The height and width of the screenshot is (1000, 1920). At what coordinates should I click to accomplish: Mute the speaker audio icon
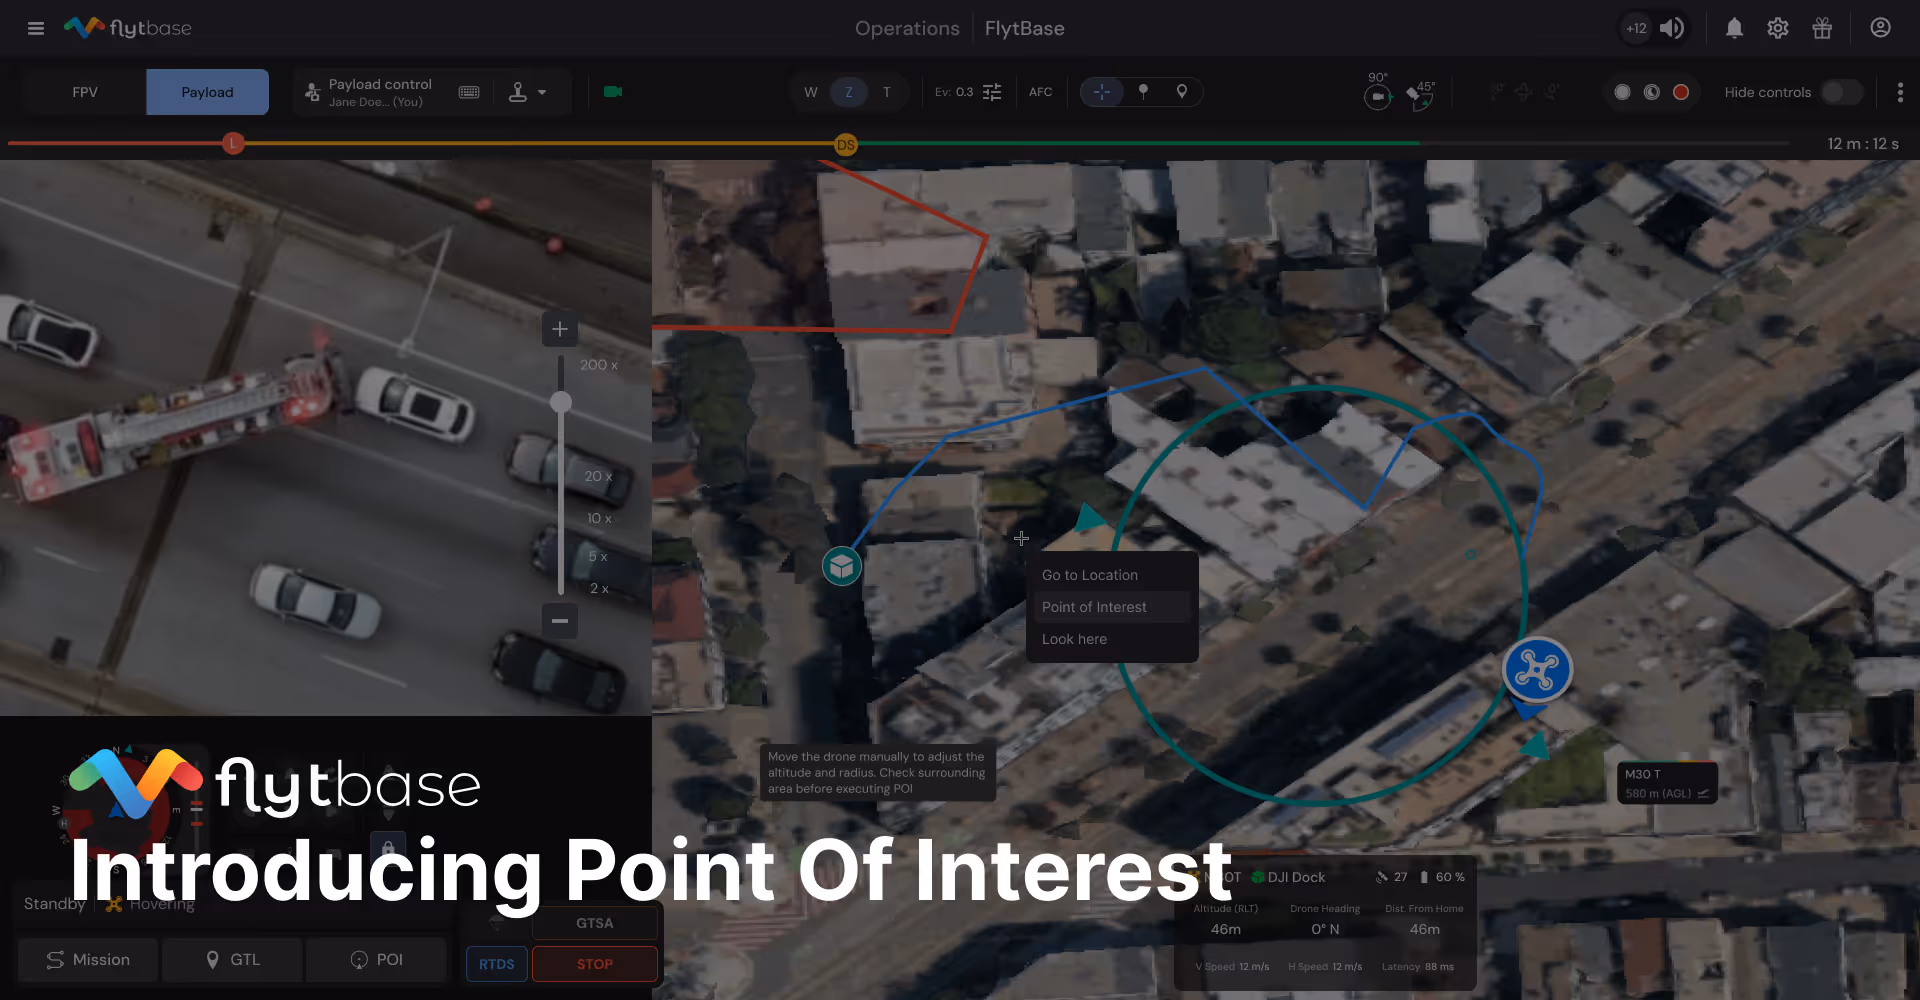[x=1672, y=28]
